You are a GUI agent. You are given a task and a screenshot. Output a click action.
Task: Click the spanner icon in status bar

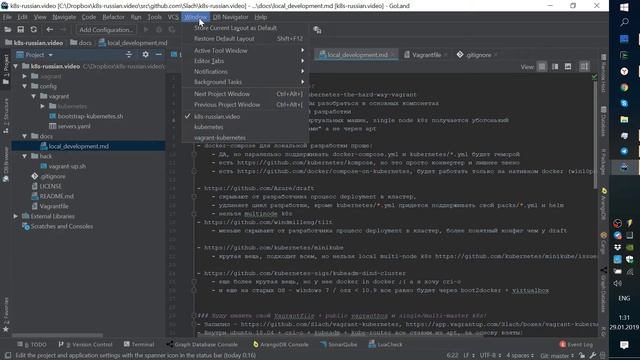(593, 356)
